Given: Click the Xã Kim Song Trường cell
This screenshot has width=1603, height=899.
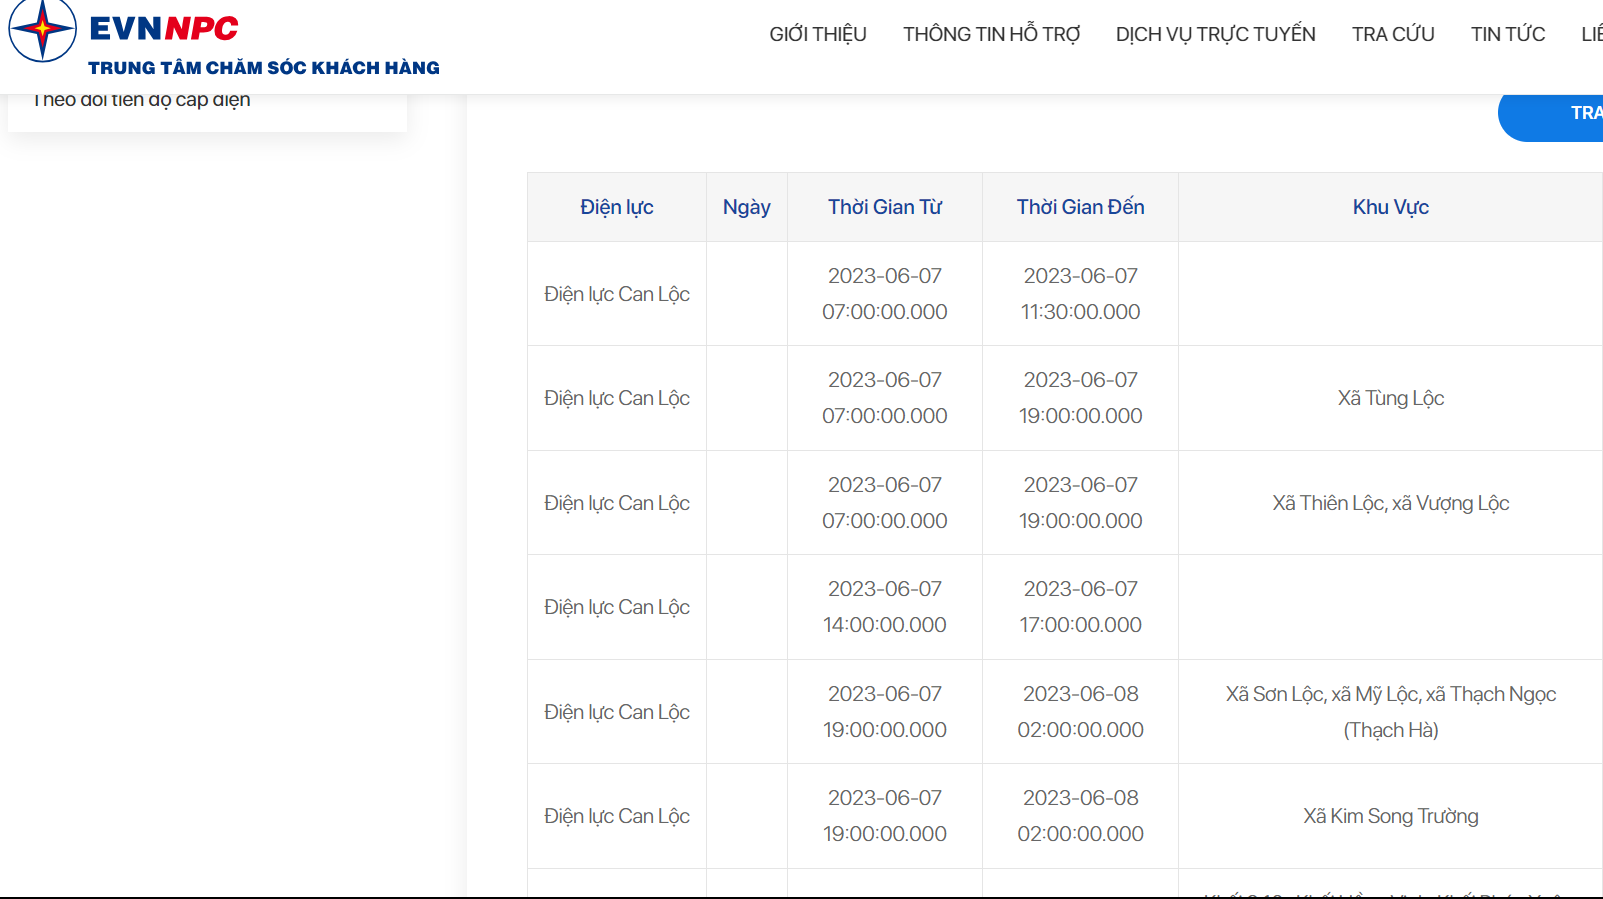Looking at the screenshot, I should pyautogui.click(x=1390, y=816).
